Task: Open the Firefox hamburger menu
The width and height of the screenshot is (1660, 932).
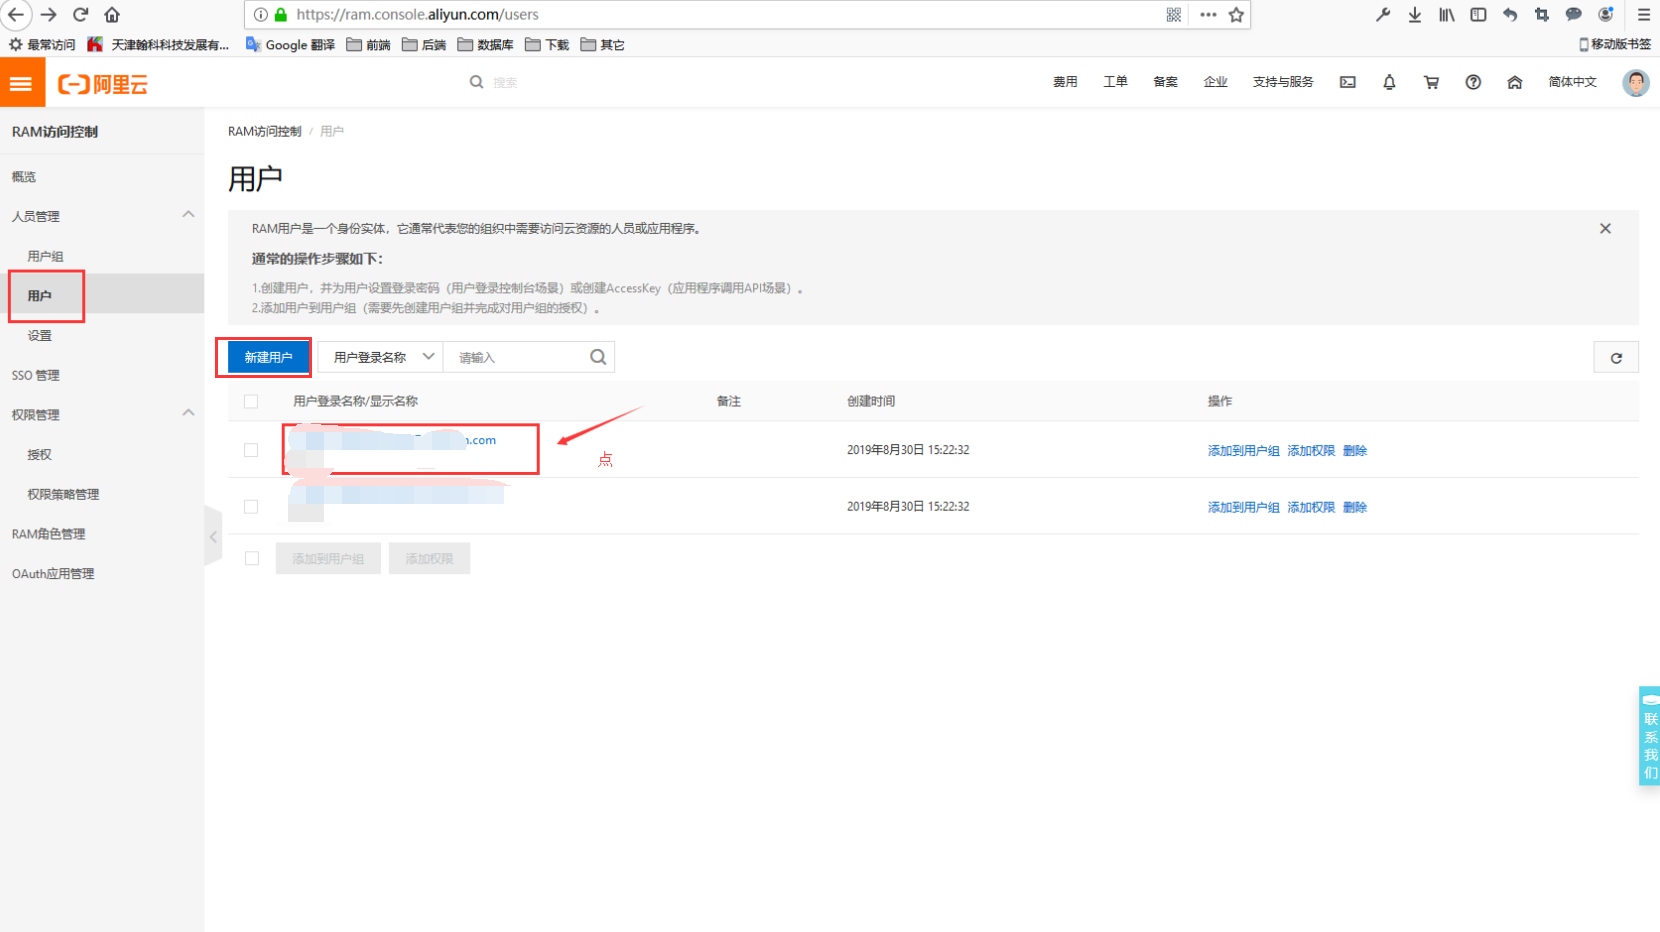Action: [x=1644, y=14]
